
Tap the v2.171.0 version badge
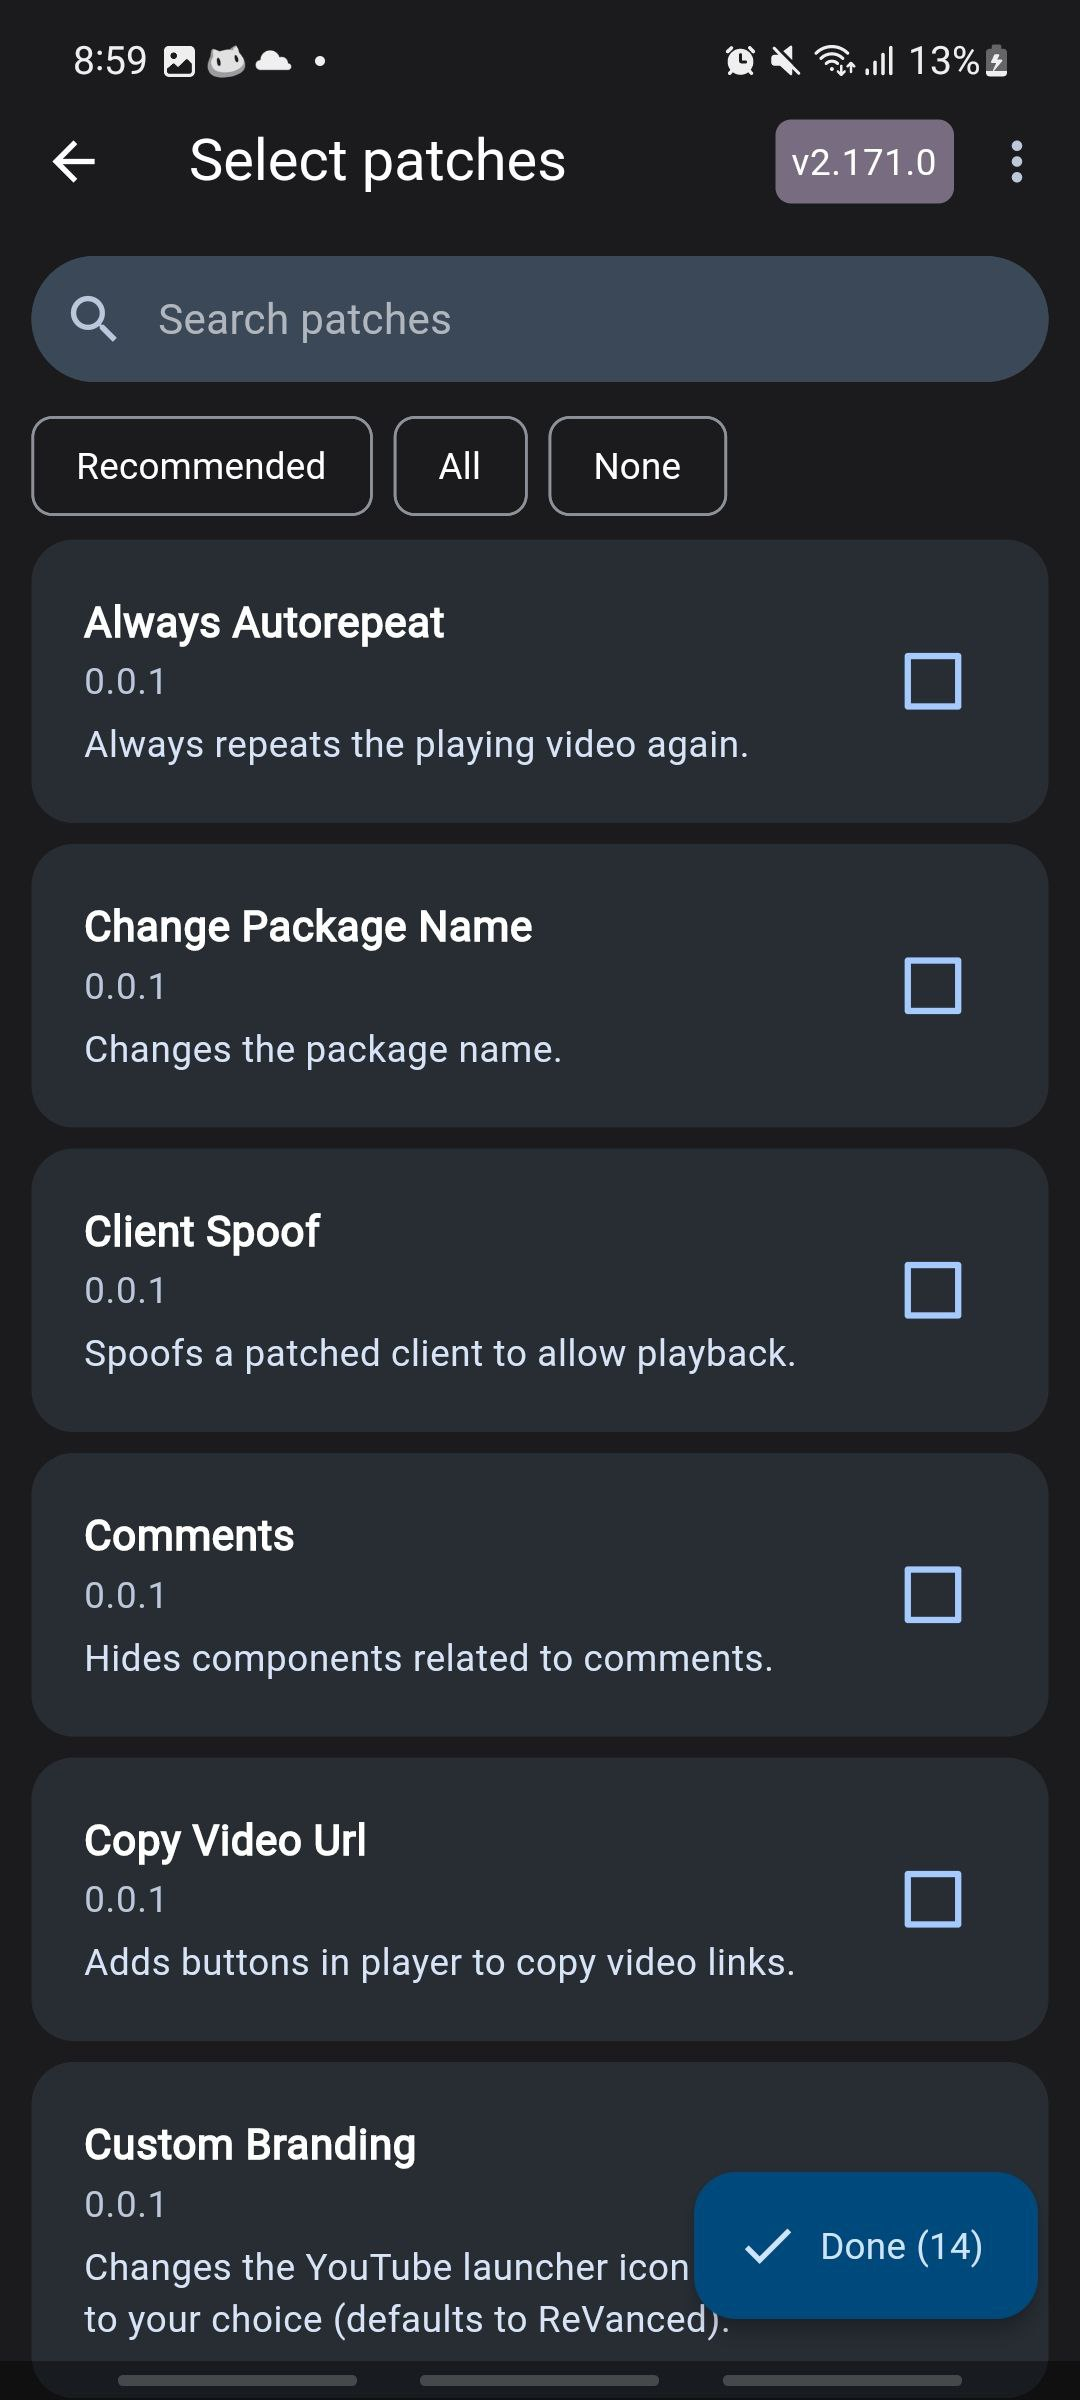coord(864,160)
